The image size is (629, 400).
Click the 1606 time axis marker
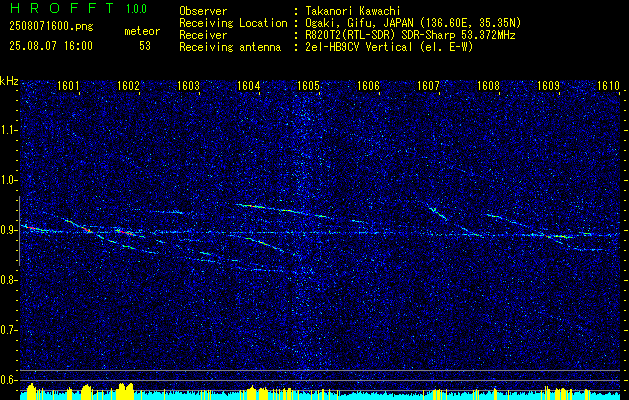pyautogui.click(x=368, y=86)
